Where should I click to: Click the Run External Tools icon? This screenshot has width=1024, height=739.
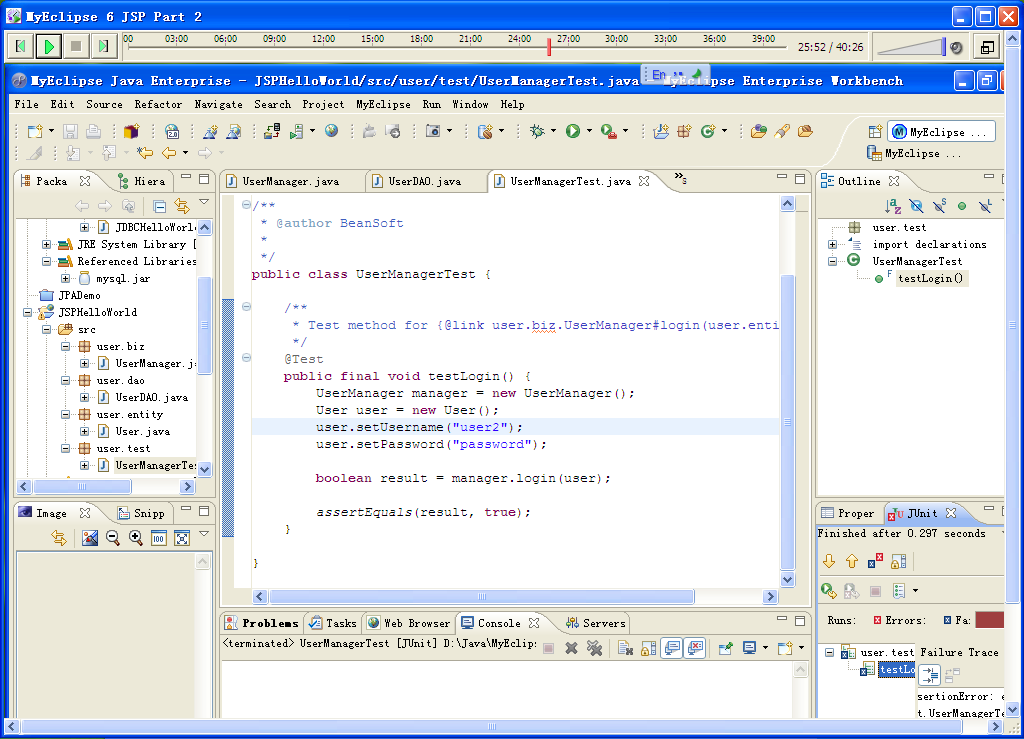[x=609, y=131]
